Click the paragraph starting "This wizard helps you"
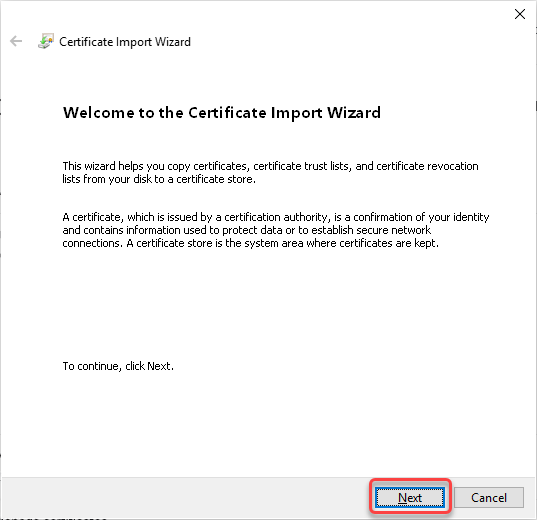537x520 pixels. (x=270, y=172)
